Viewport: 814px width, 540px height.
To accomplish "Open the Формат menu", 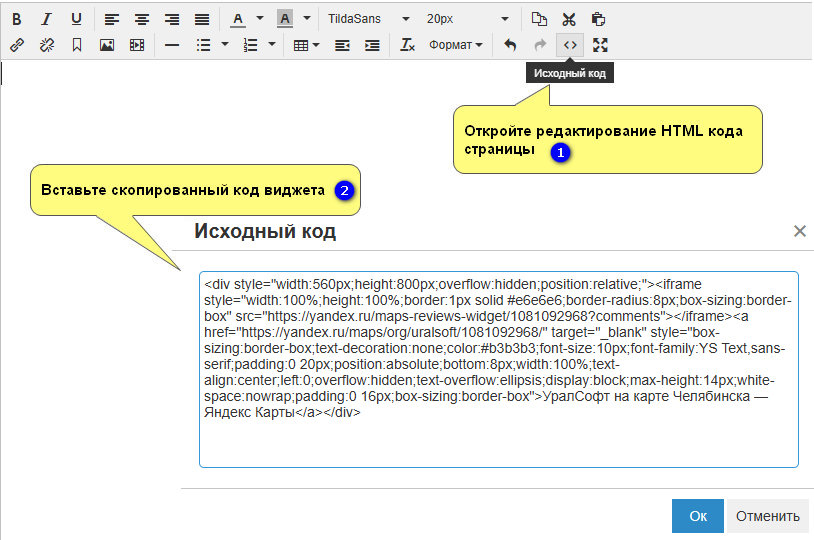I will click(x=455, y=45).
